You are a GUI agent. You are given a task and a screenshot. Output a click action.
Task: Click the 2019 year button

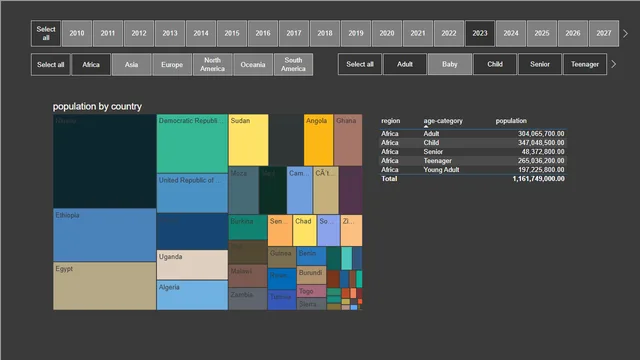[x=356, y=33]
